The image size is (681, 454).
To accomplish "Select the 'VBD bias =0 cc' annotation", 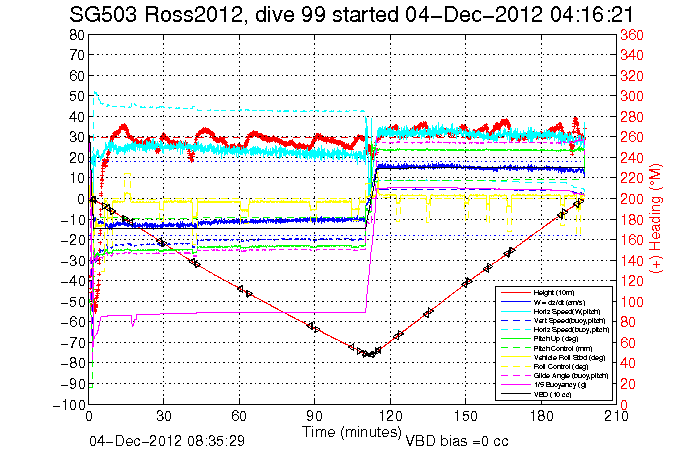I will (x=456, y=441).
